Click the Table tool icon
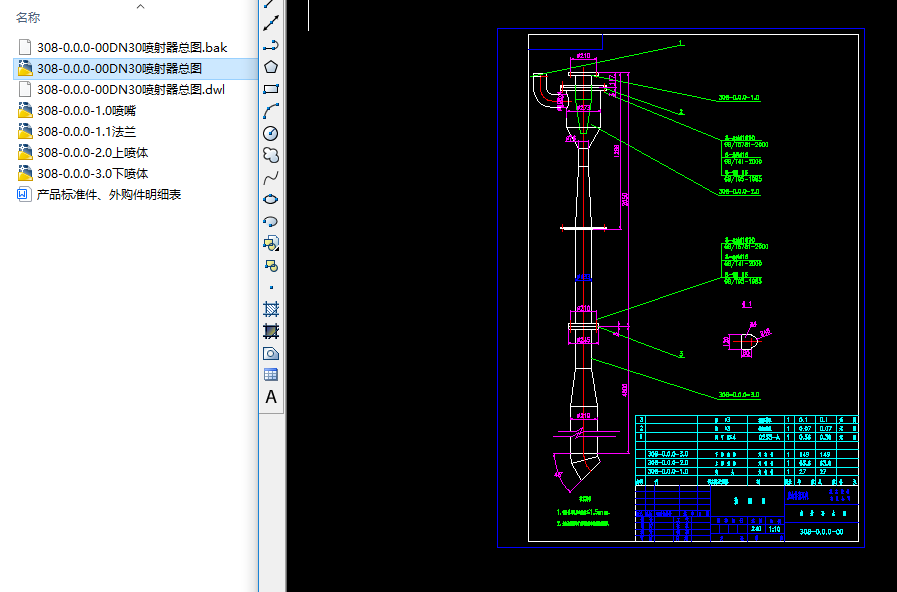This screenshot has height=592, width=897. (x=270, y=375)
